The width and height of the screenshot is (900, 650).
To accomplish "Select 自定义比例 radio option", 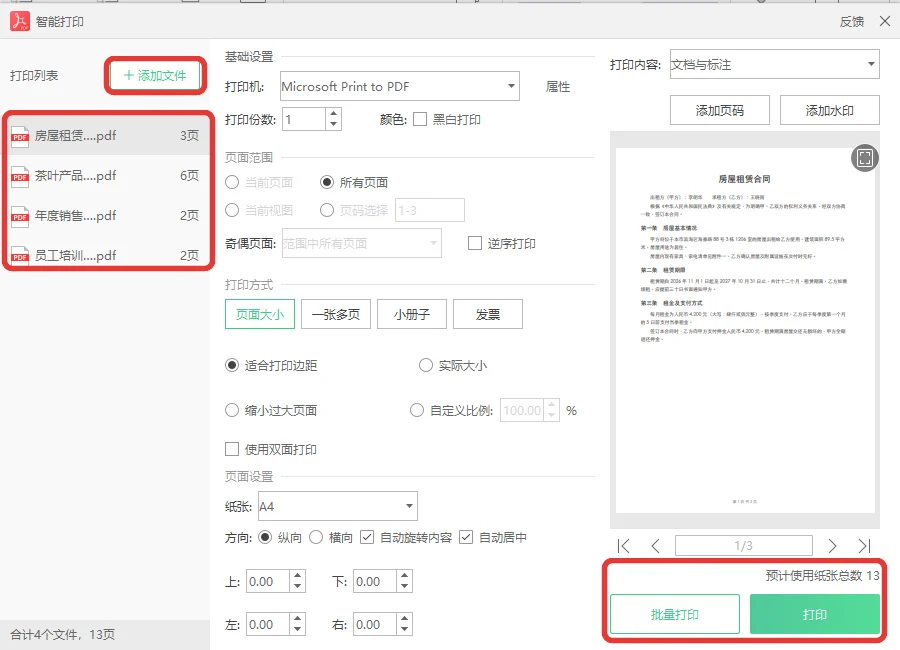I will point(417,410).
